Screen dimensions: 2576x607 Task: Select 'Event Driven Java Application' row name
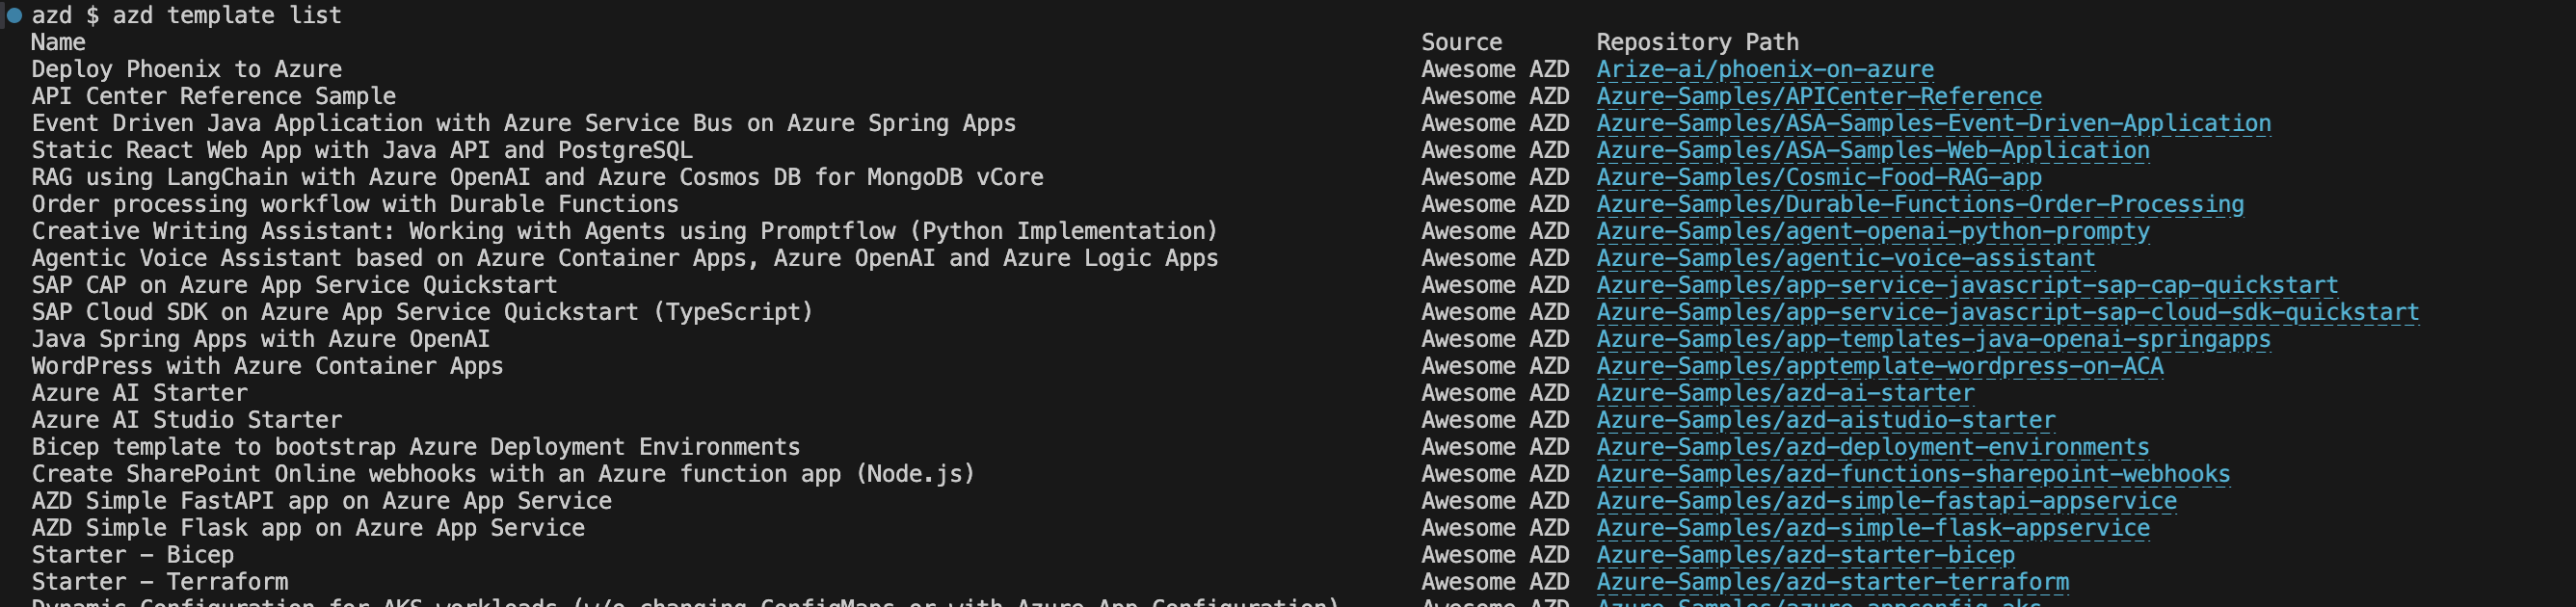524,123
